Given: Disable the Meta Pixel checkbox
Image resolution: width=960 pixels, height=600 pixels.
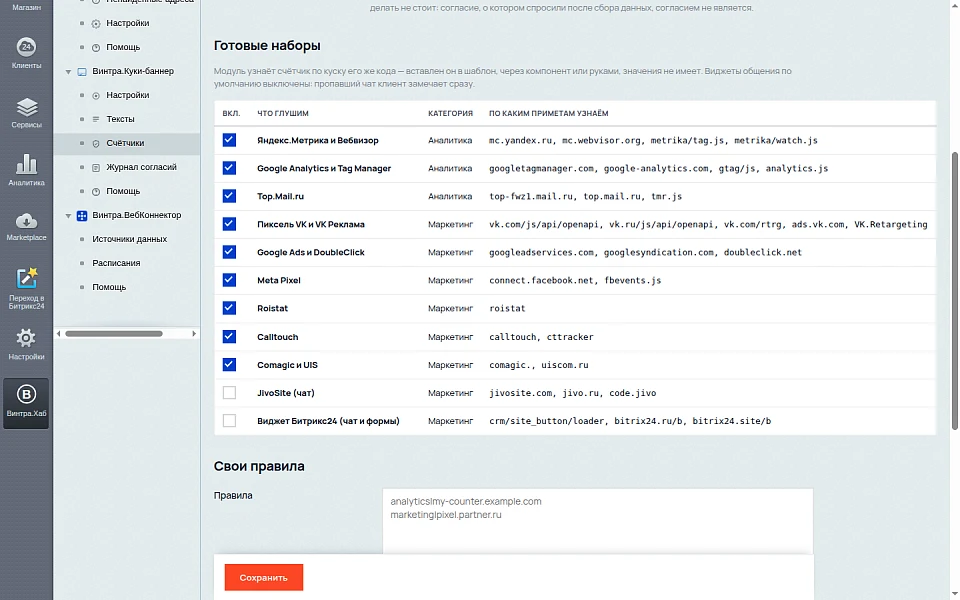Looking at the screenshot, I should click(229, 280).
